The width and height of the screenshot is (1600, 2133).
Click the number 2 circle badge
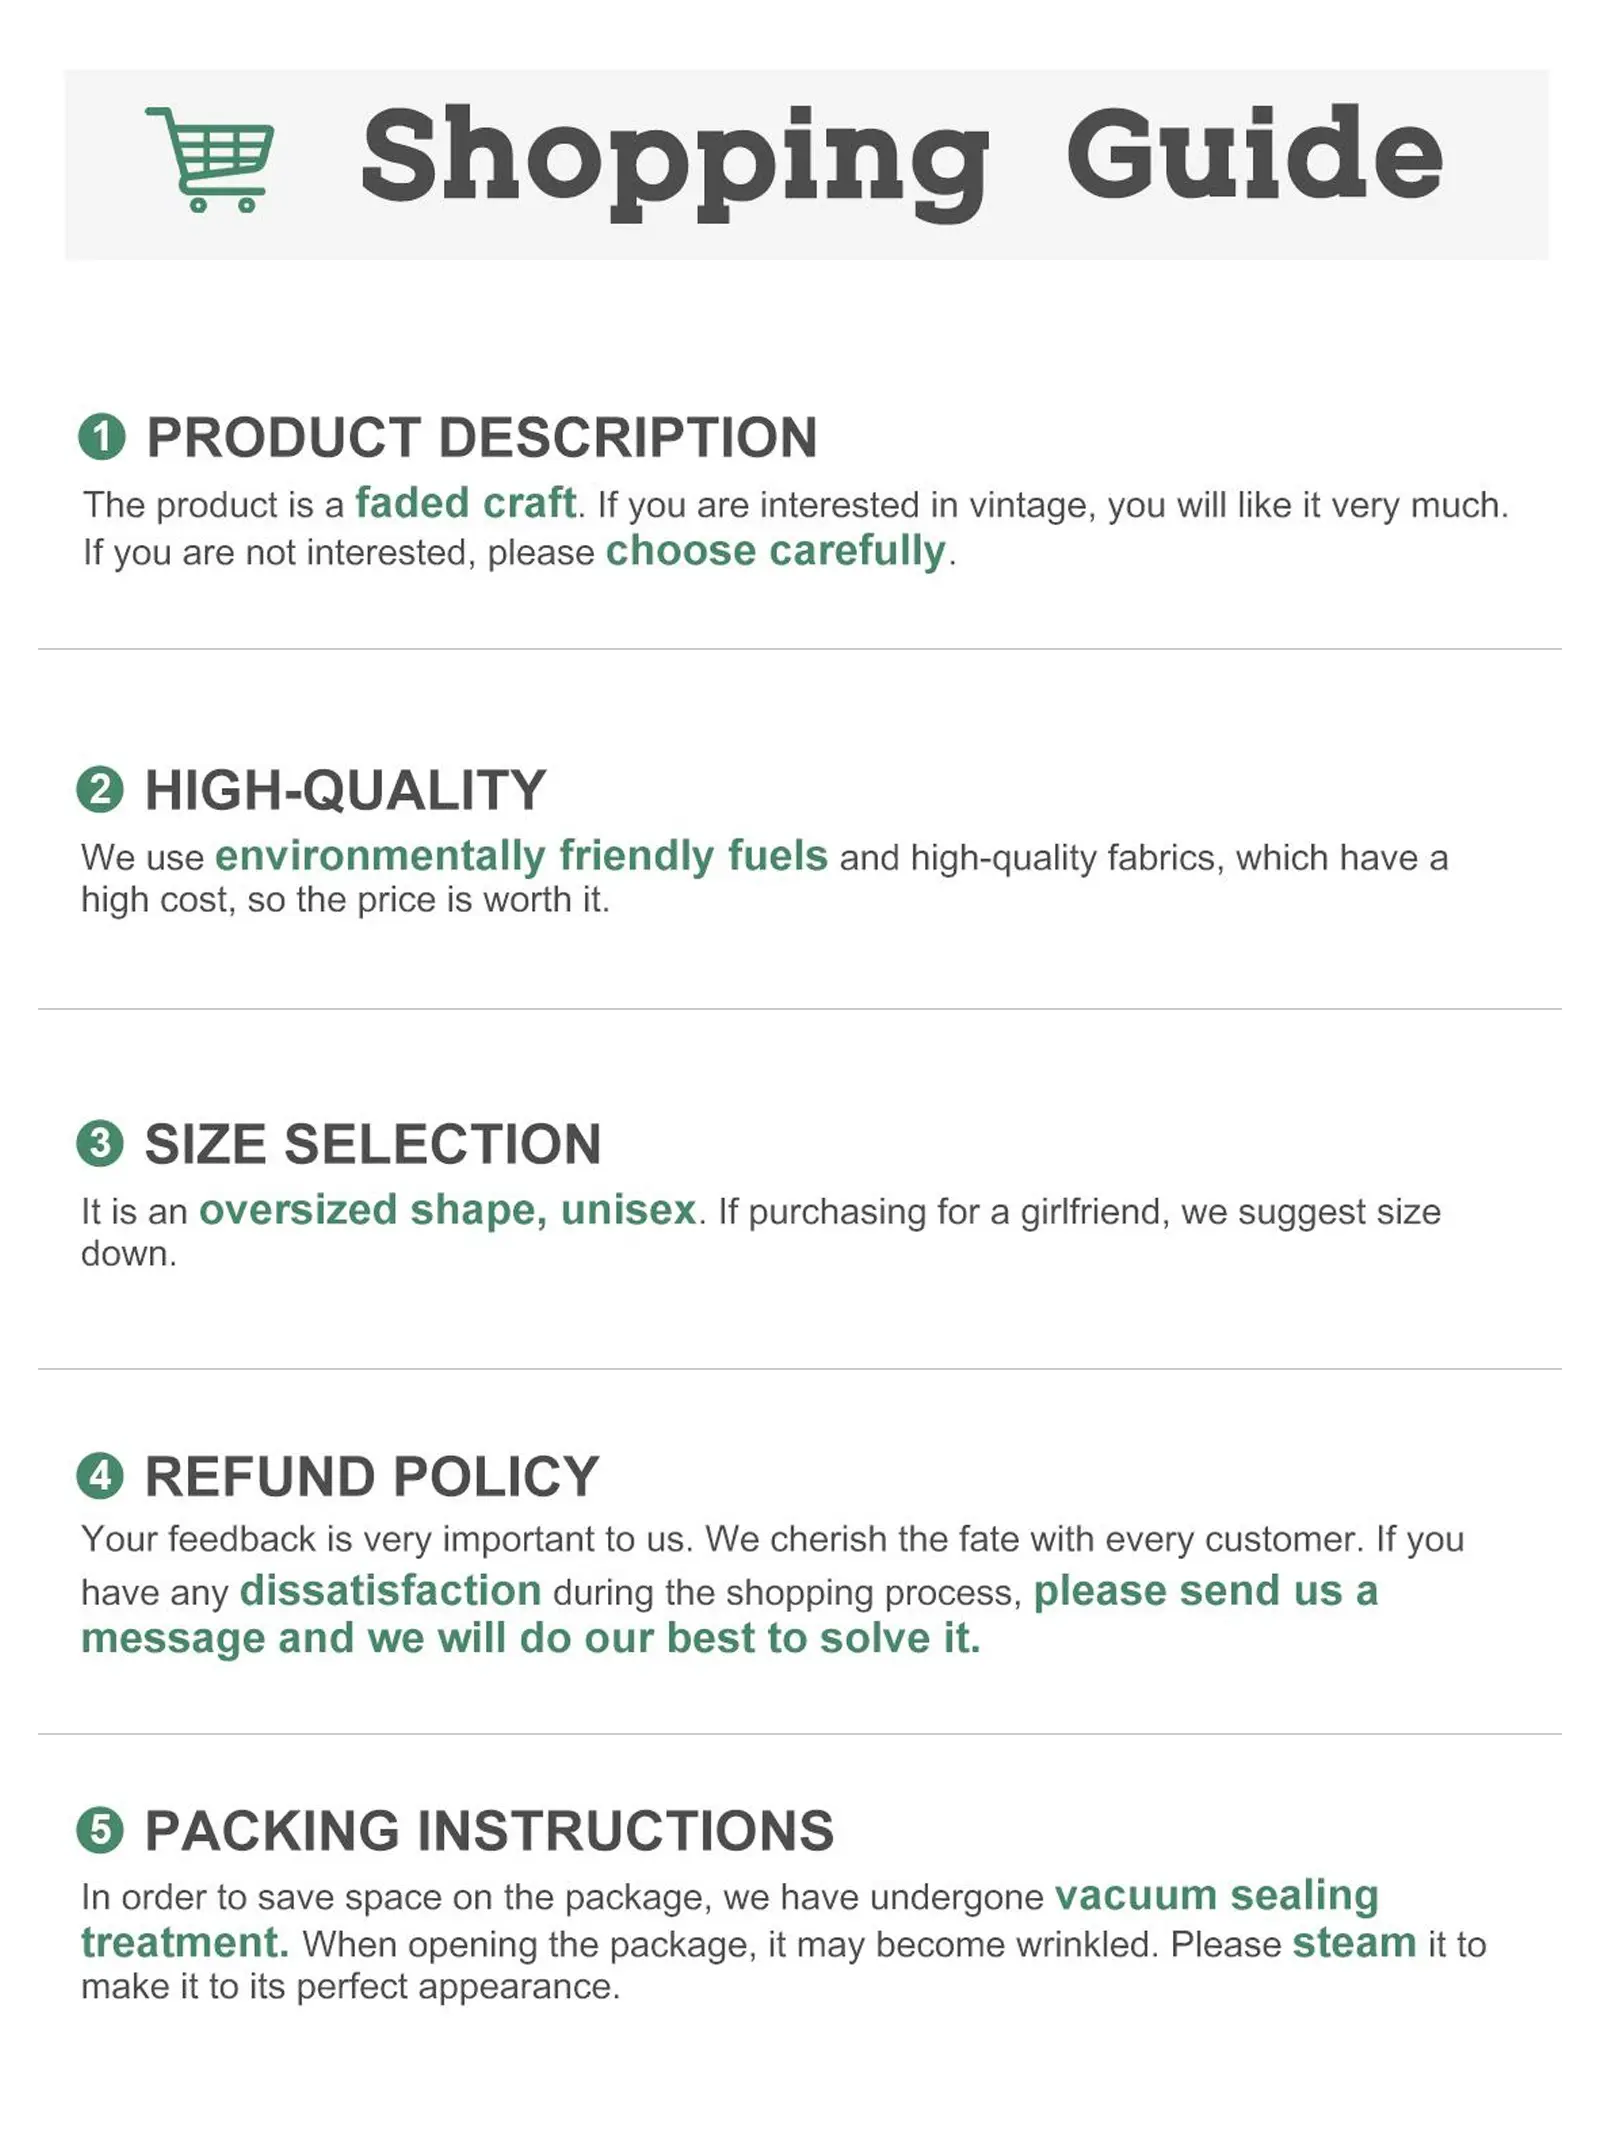(x=100, y=790)
